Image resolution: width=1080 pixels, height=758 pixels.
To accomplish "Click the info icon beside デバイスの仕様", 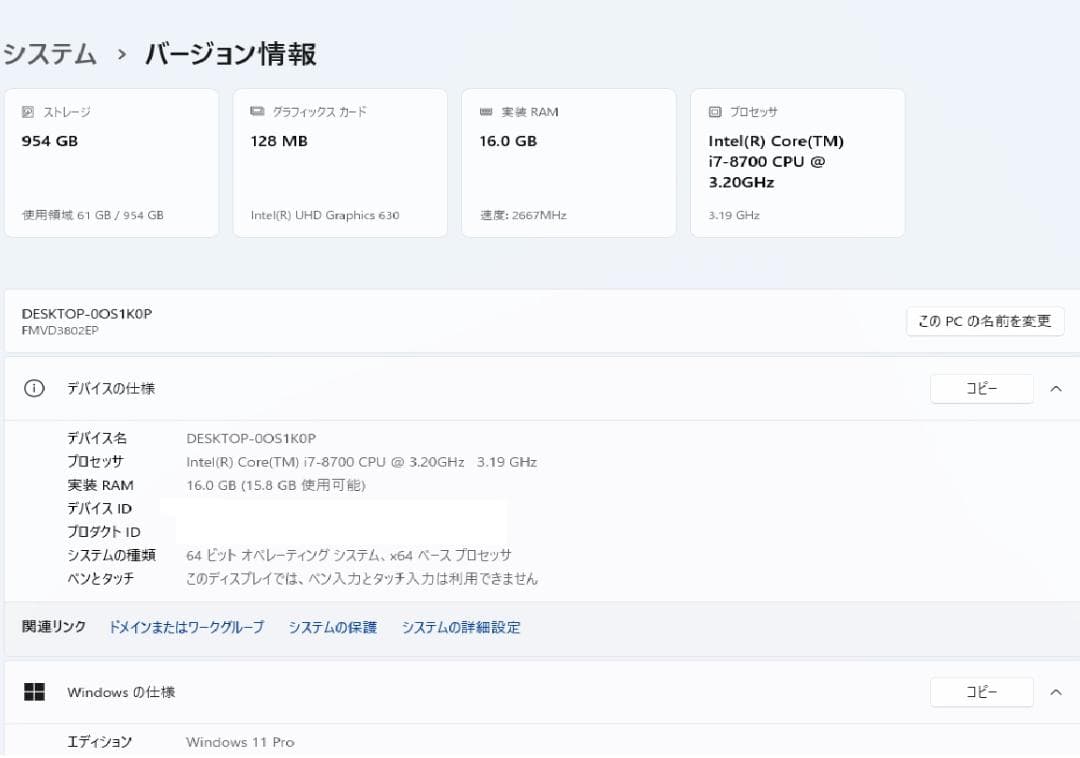I will (x=33, y=388).
